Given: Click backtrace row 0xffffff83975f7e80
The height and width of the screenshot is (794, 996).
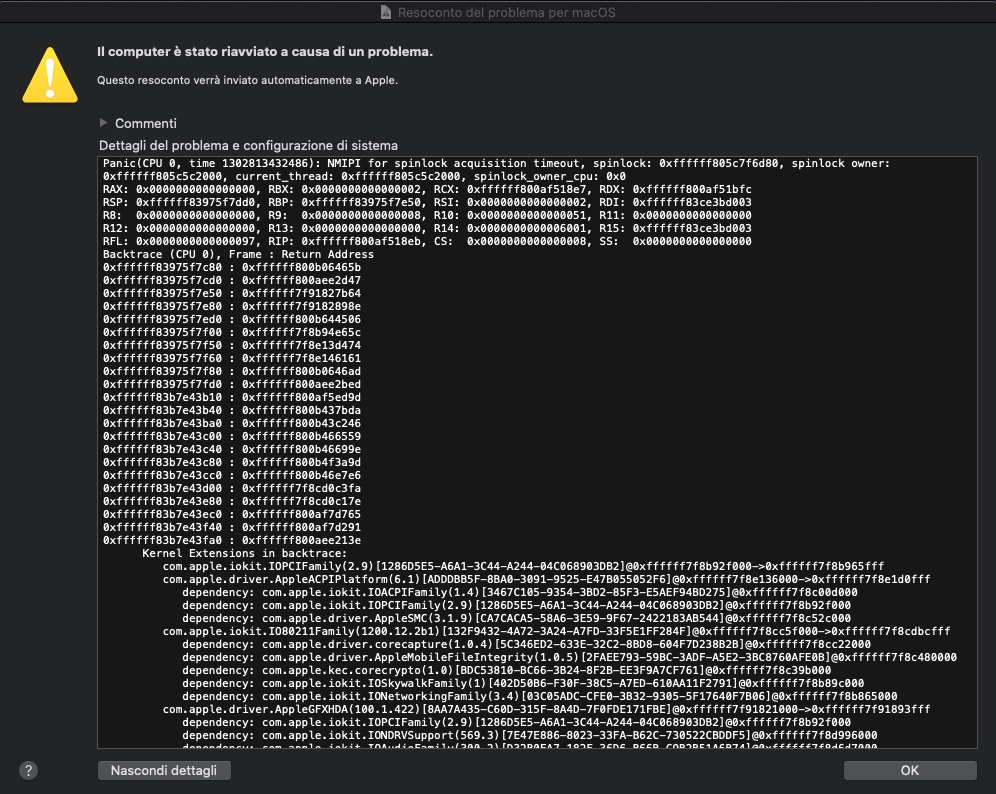Looking at the screenshot, I should [232, 306].
